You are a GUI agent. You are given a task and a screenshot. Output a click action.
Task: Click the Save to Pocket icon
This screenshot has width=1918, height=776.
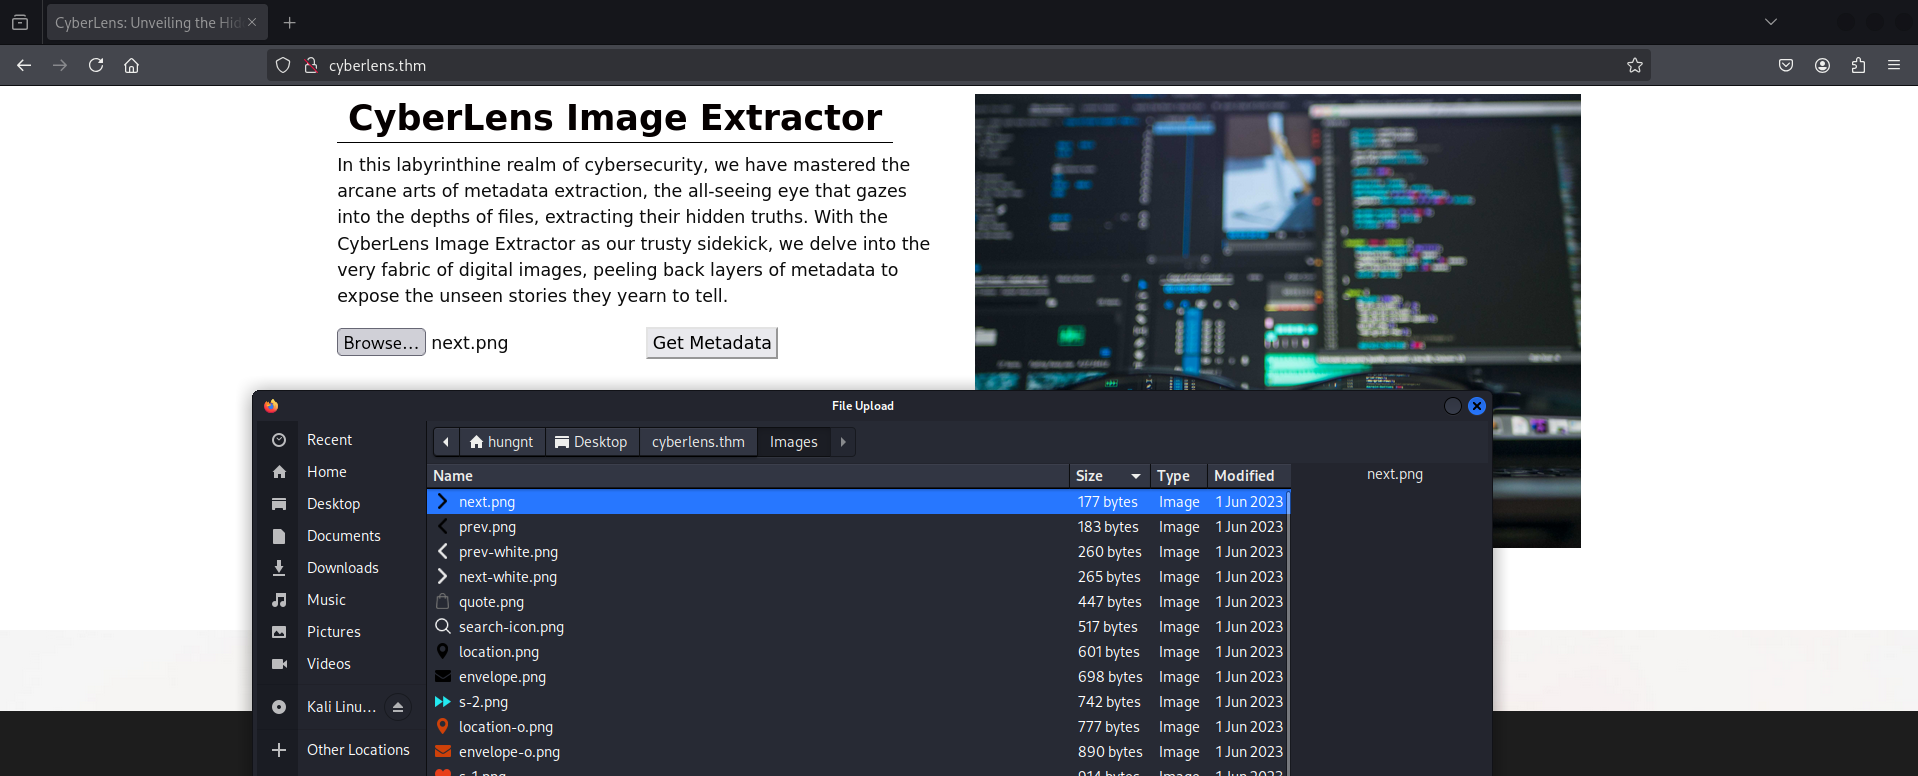click(1786, 65)
